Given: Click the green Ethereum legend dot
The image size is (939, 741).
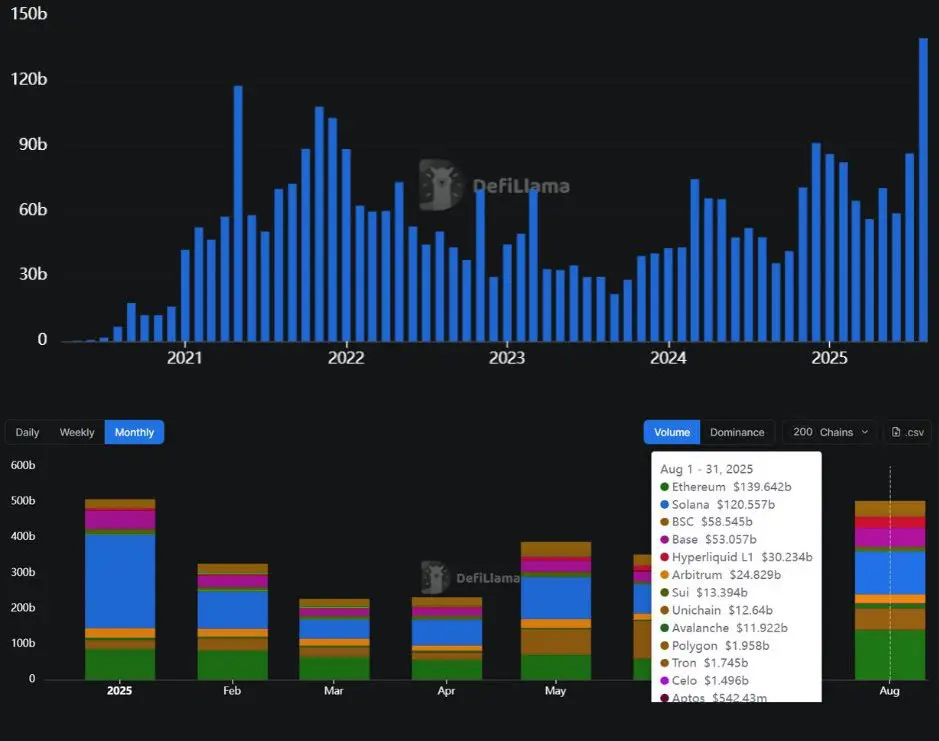Looking at the screenshot, I should point(664,487).
